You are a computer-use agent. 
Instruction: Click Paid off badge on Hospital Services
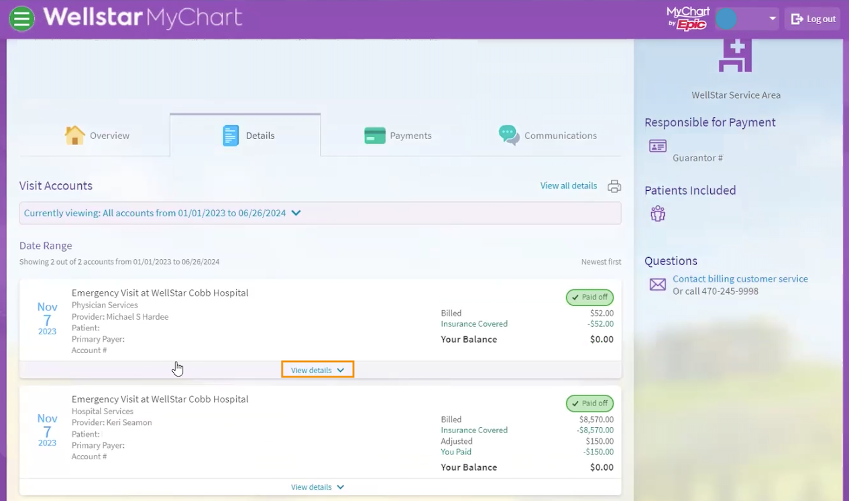tap(590, 403)
